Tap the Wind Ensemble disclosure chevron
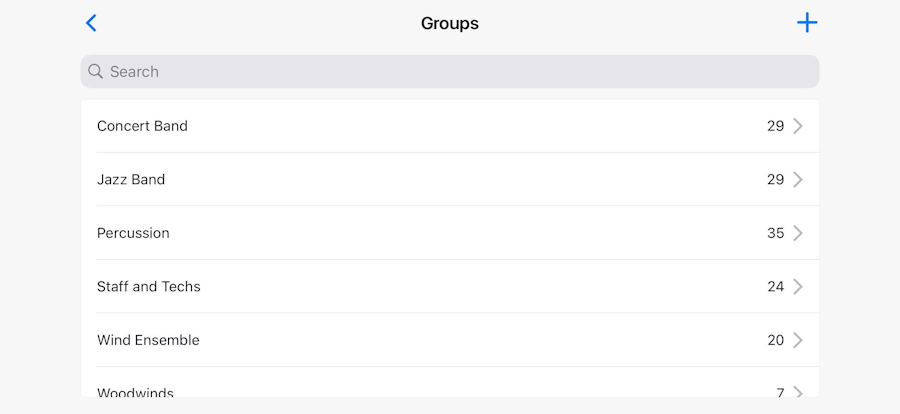The width and height of the screenshot is (900, 414). tap(798, 340)
